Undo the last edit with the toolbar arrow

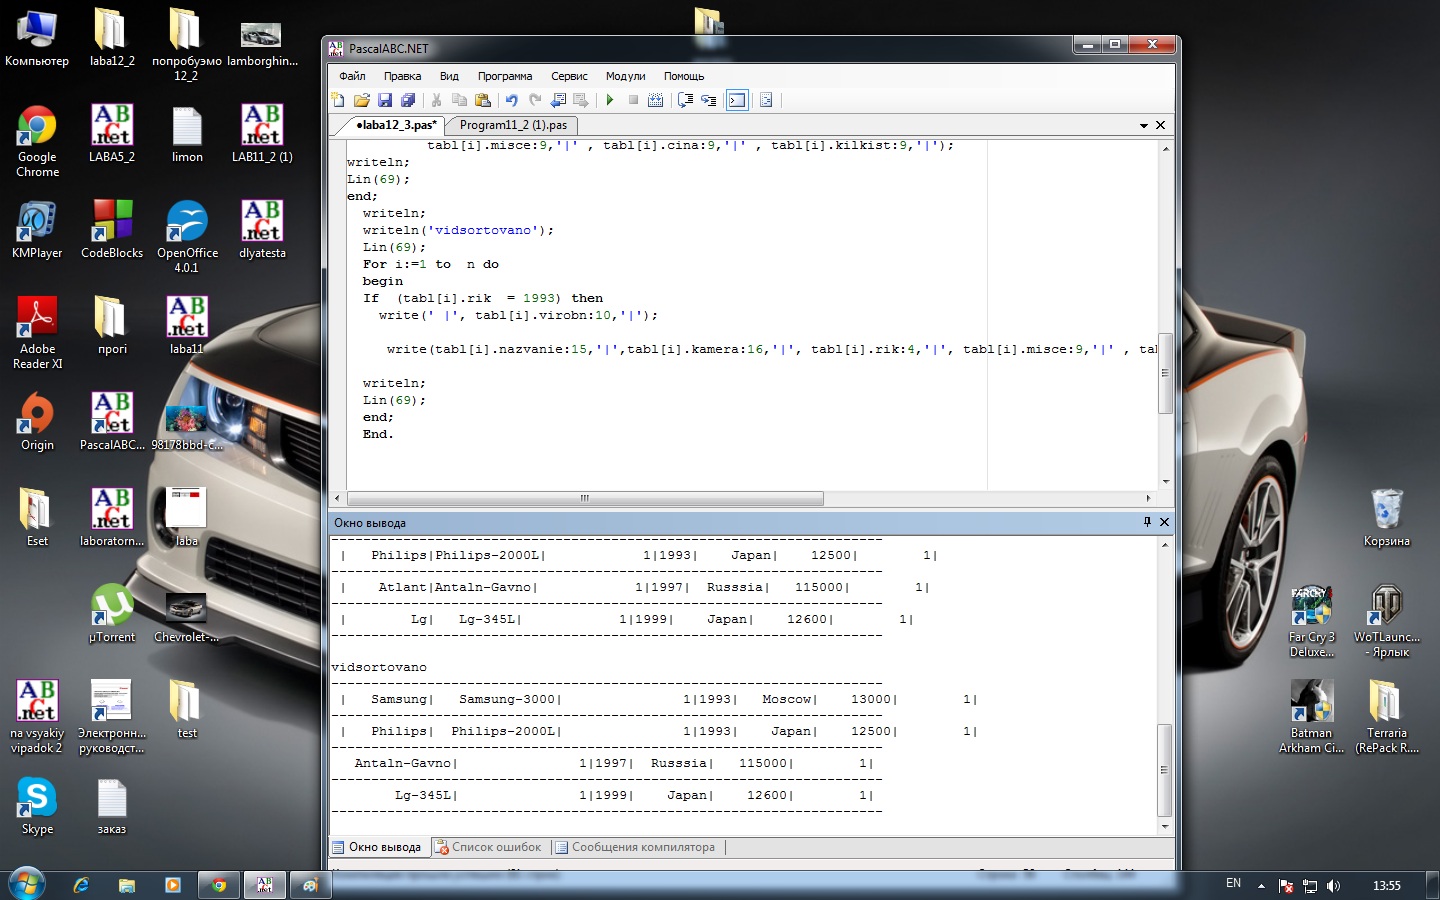click(x=511, y=100)
